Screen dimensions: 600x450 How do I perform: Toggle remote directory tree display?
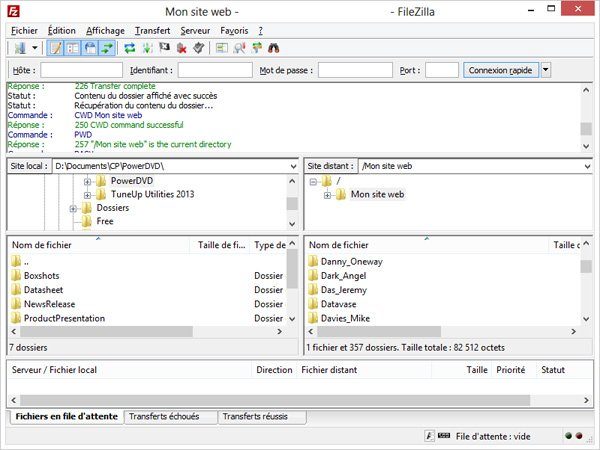(x=90, y=48)
